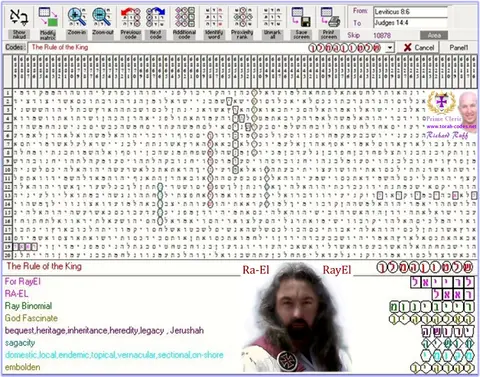Click the Save screen icon
480x377 pixels.
[x=301, y=17]
